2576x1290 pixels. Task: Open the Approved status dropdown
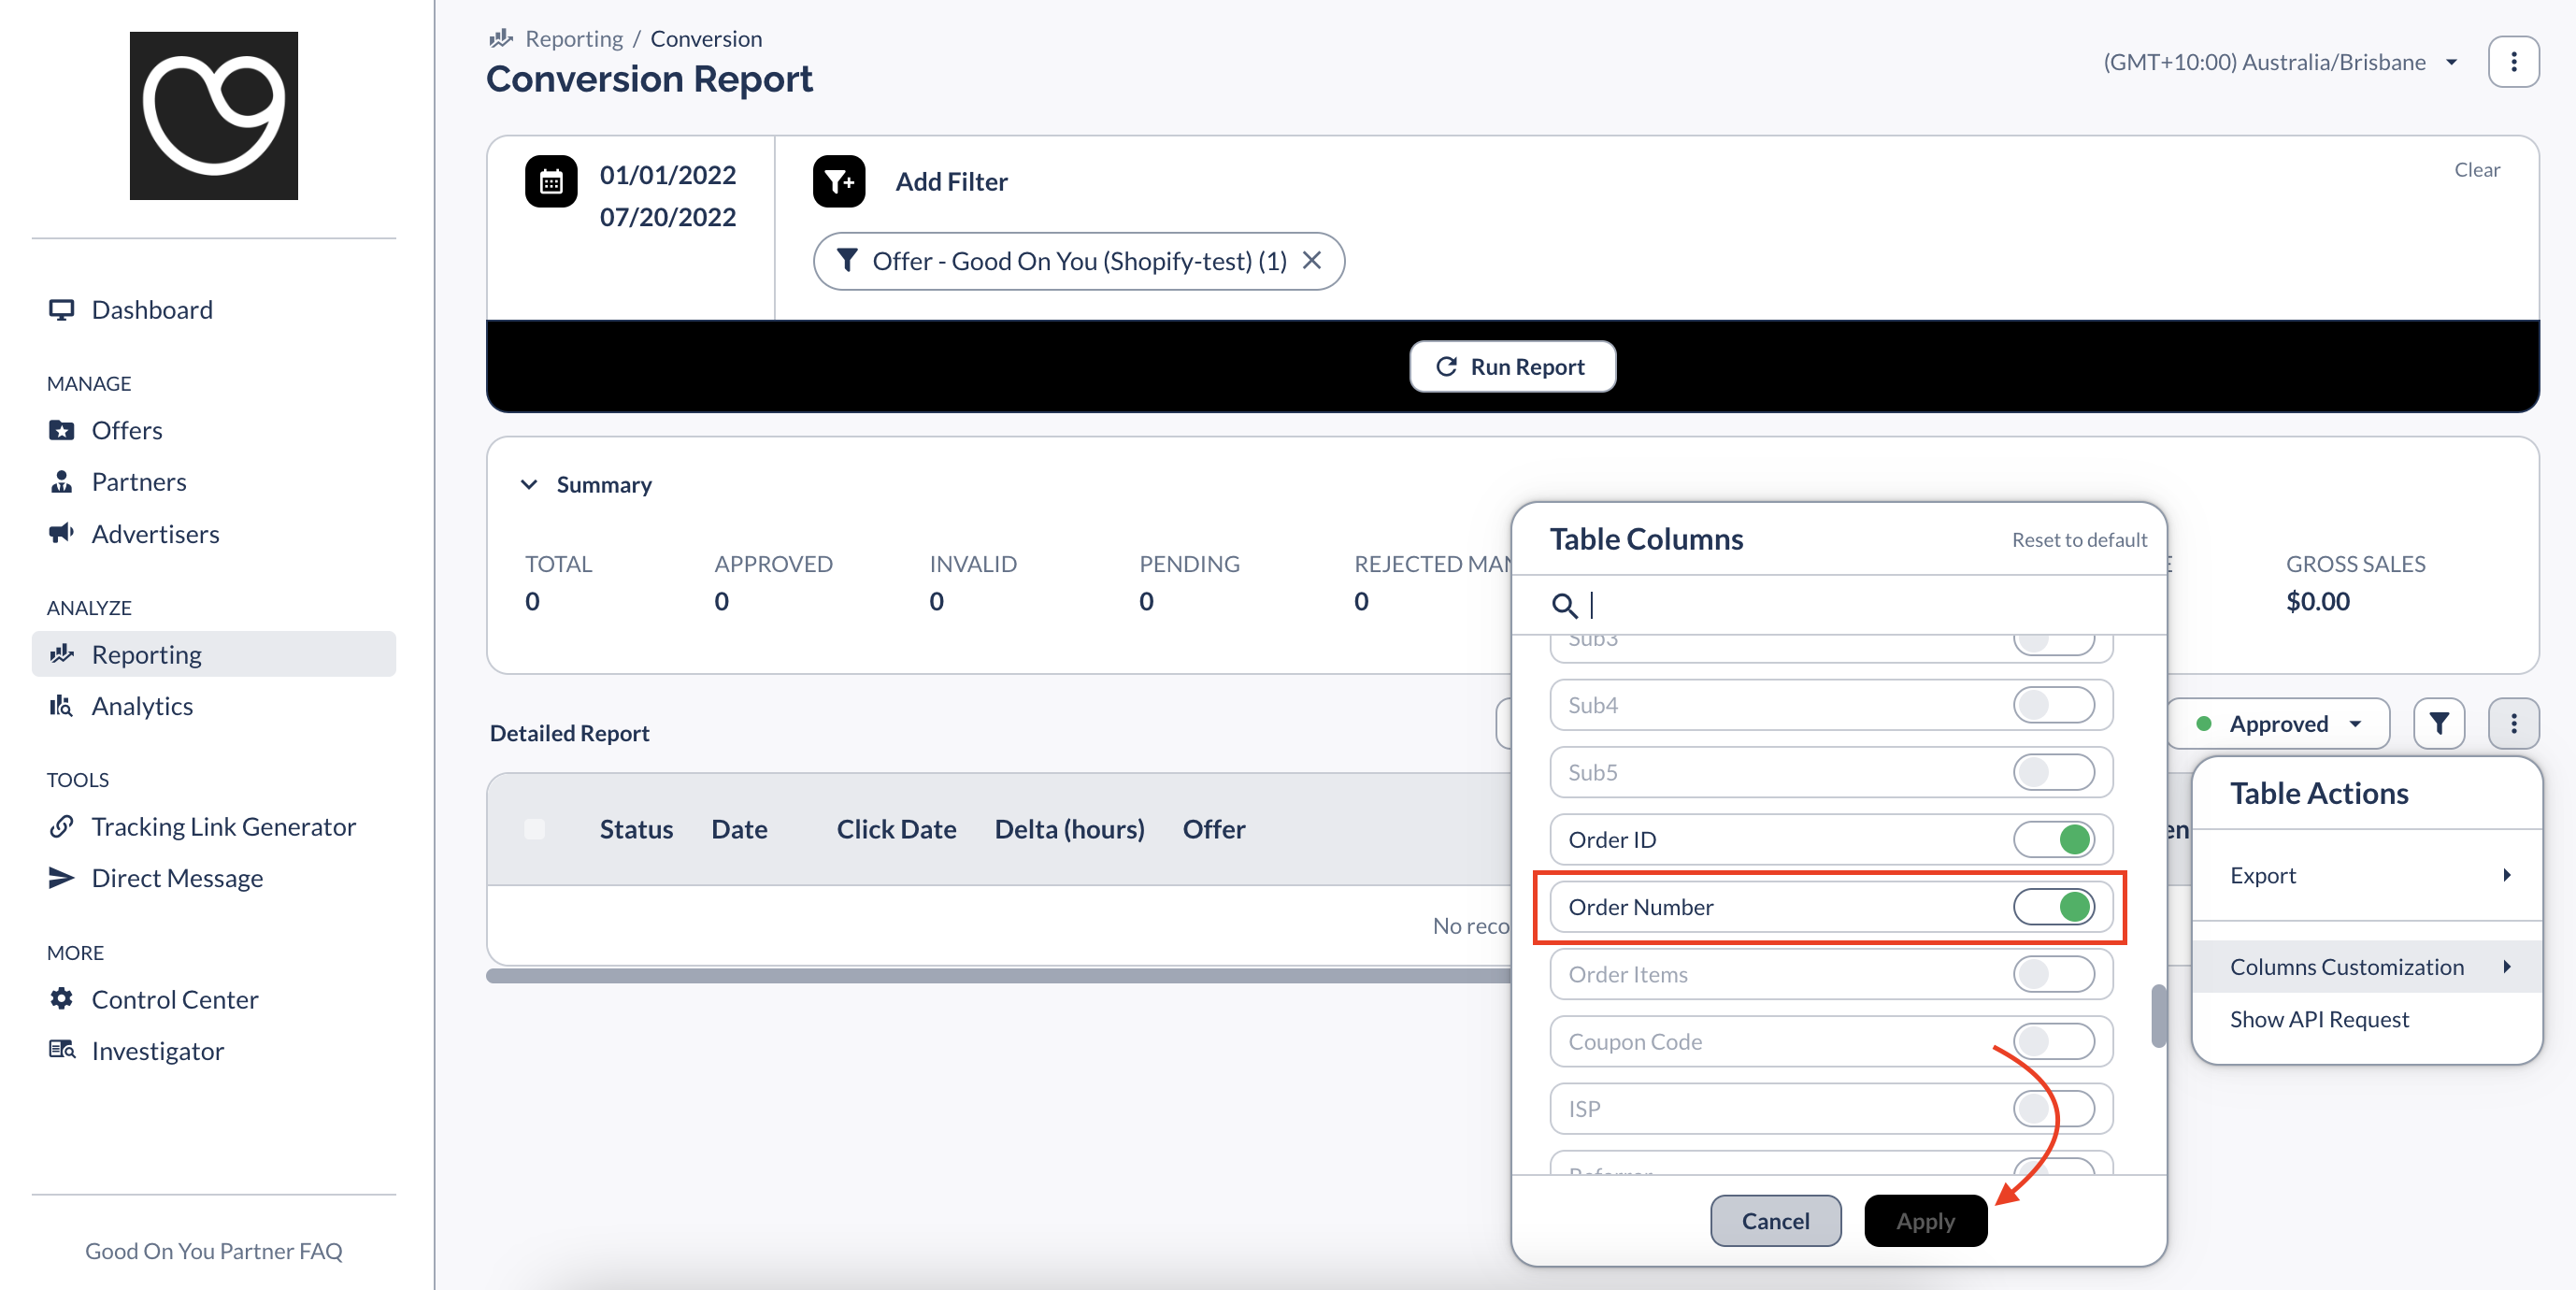tap(2278, 723)
